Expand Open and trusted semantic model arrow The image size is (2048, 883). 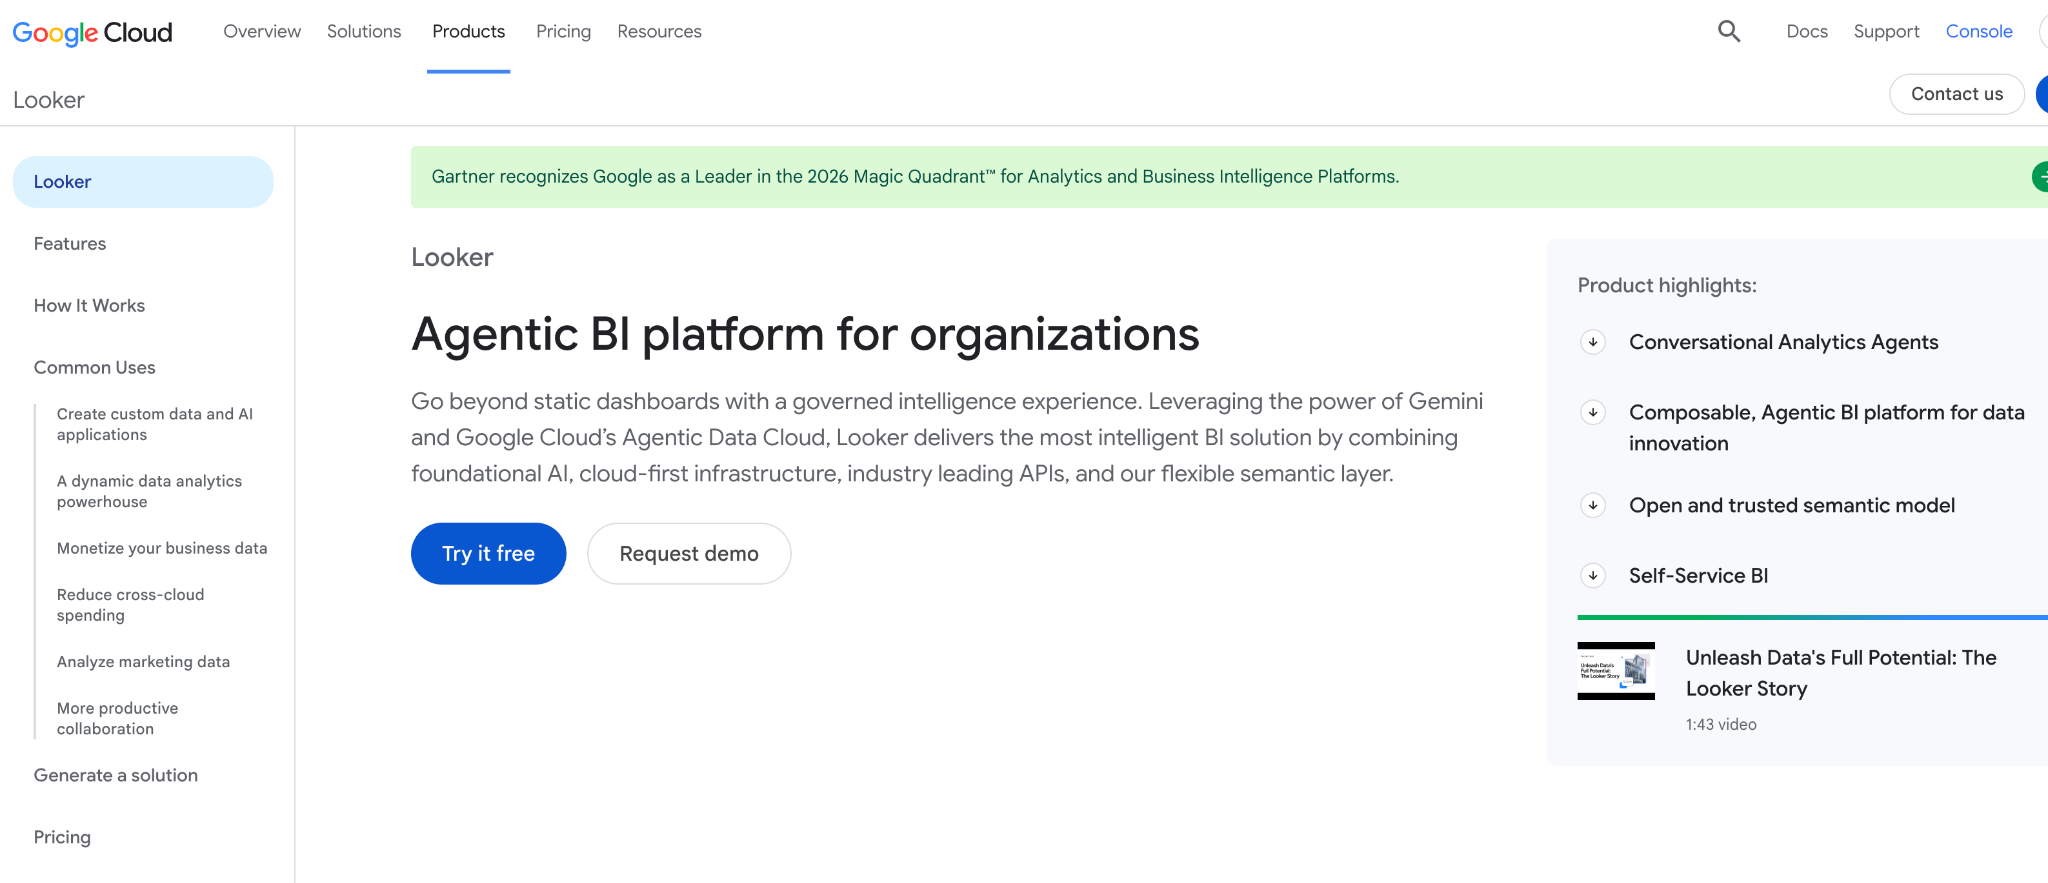pos(1593,505)
